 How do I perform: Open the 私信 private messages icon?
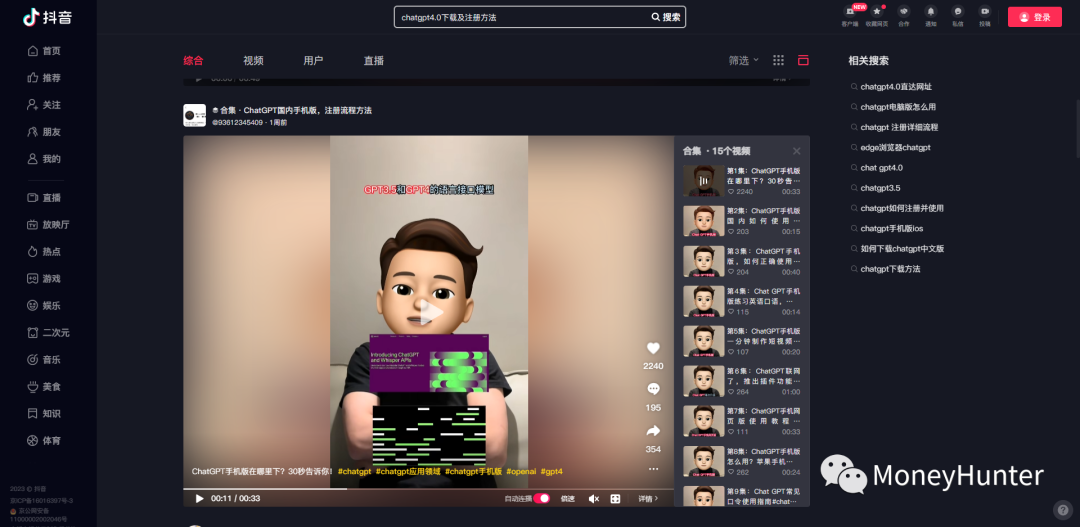click(958, 12)
